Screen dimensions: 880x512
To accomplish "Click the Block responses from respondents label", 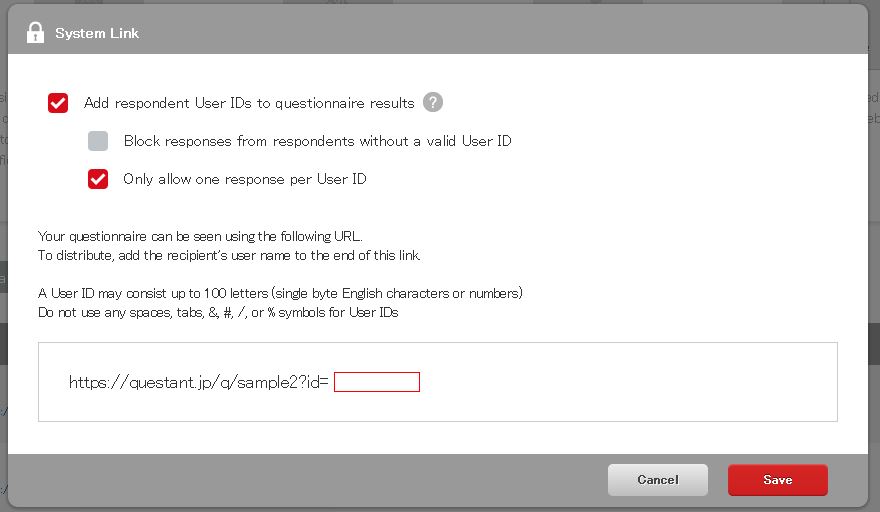I will point(317,141).
